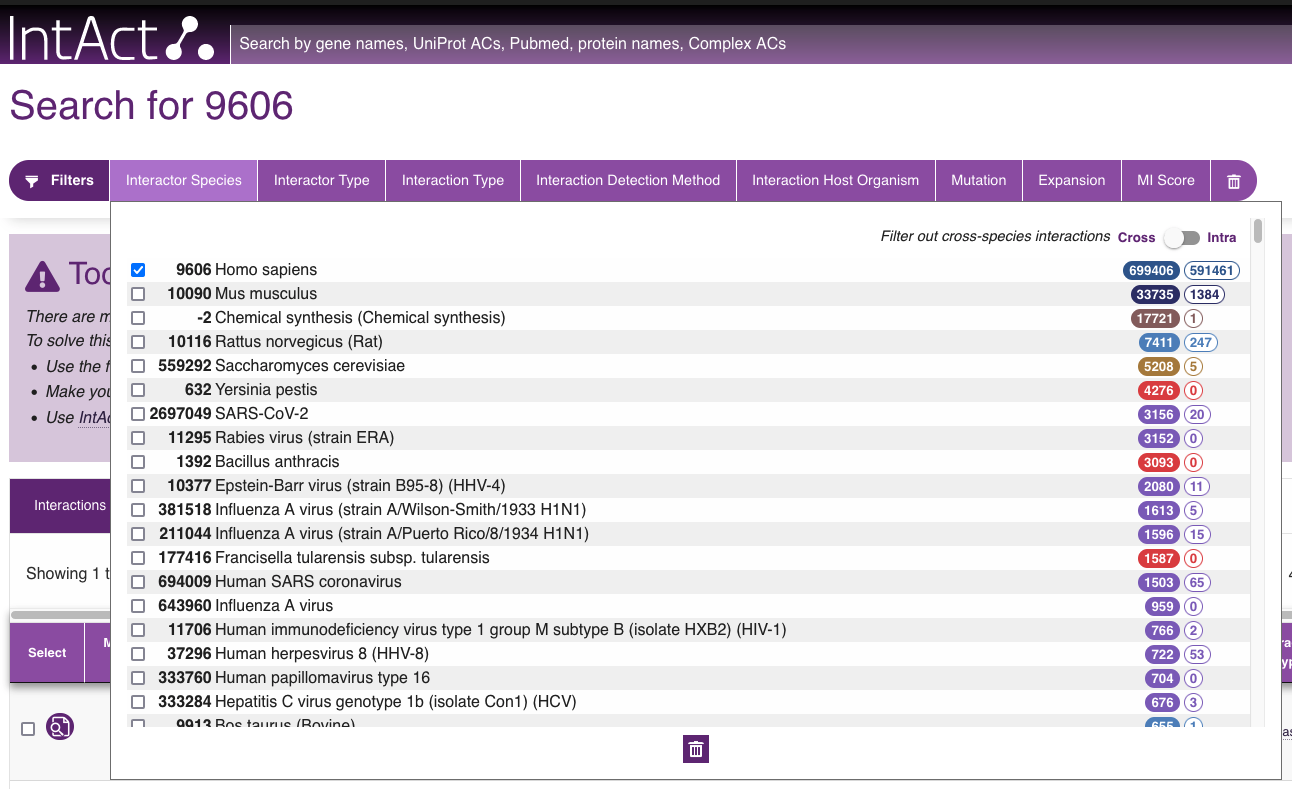
Task: Click the 3152 badge for Rabies virus
Action: point(1159,438)
